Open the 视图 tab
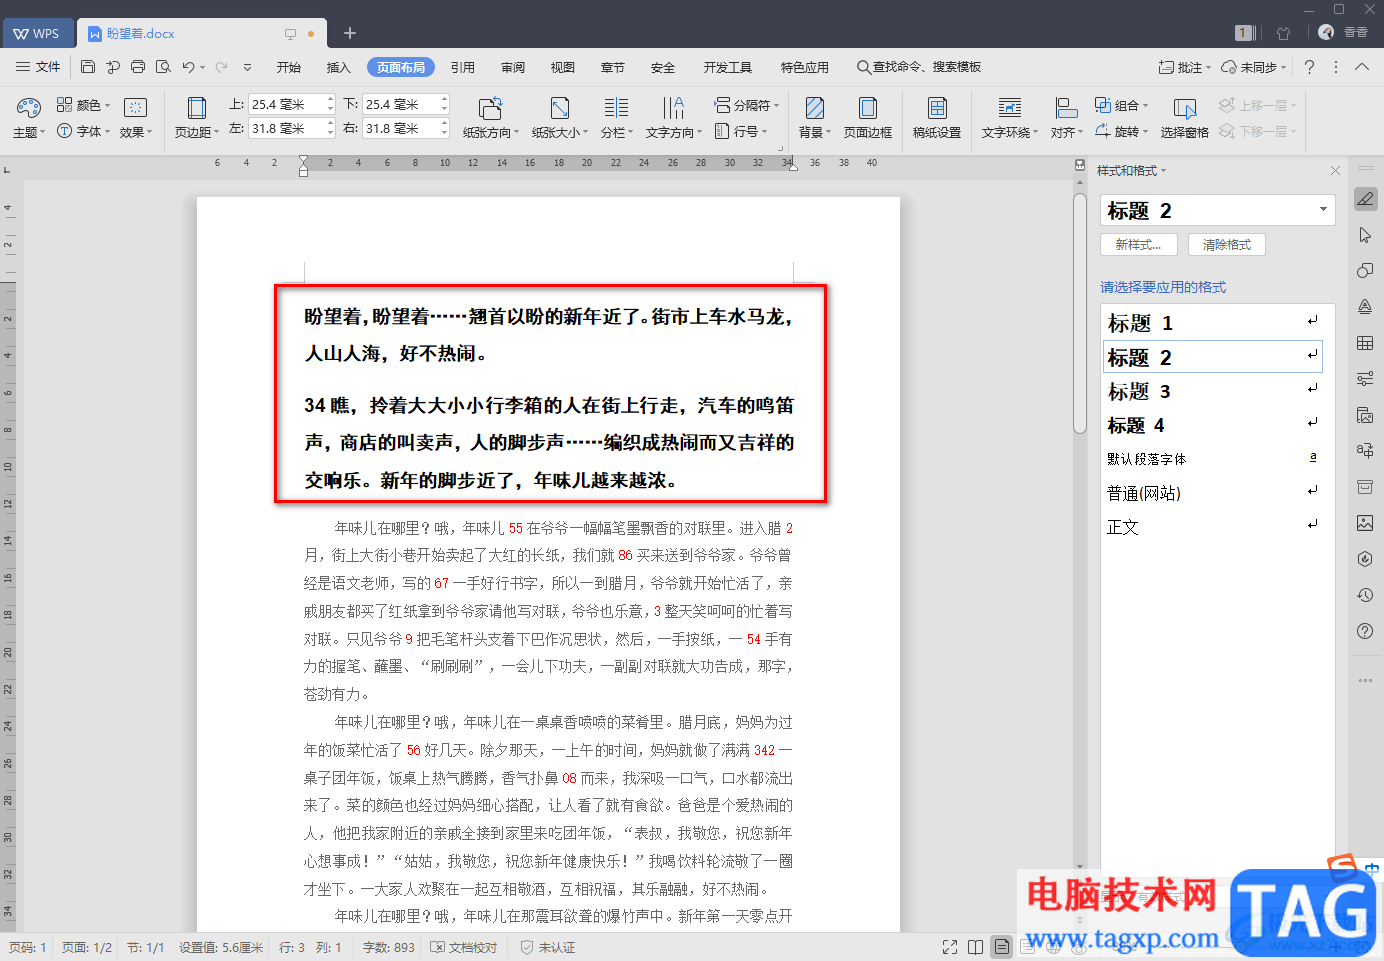1384x961 pixels. [x=563, y=67]
